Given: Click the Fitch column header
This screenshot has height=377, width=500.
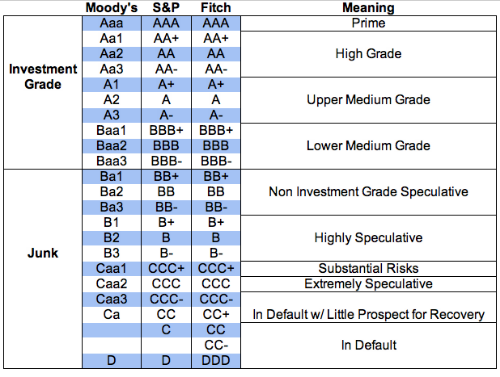Looking at the screenshot, I should (x=216, y=8).
